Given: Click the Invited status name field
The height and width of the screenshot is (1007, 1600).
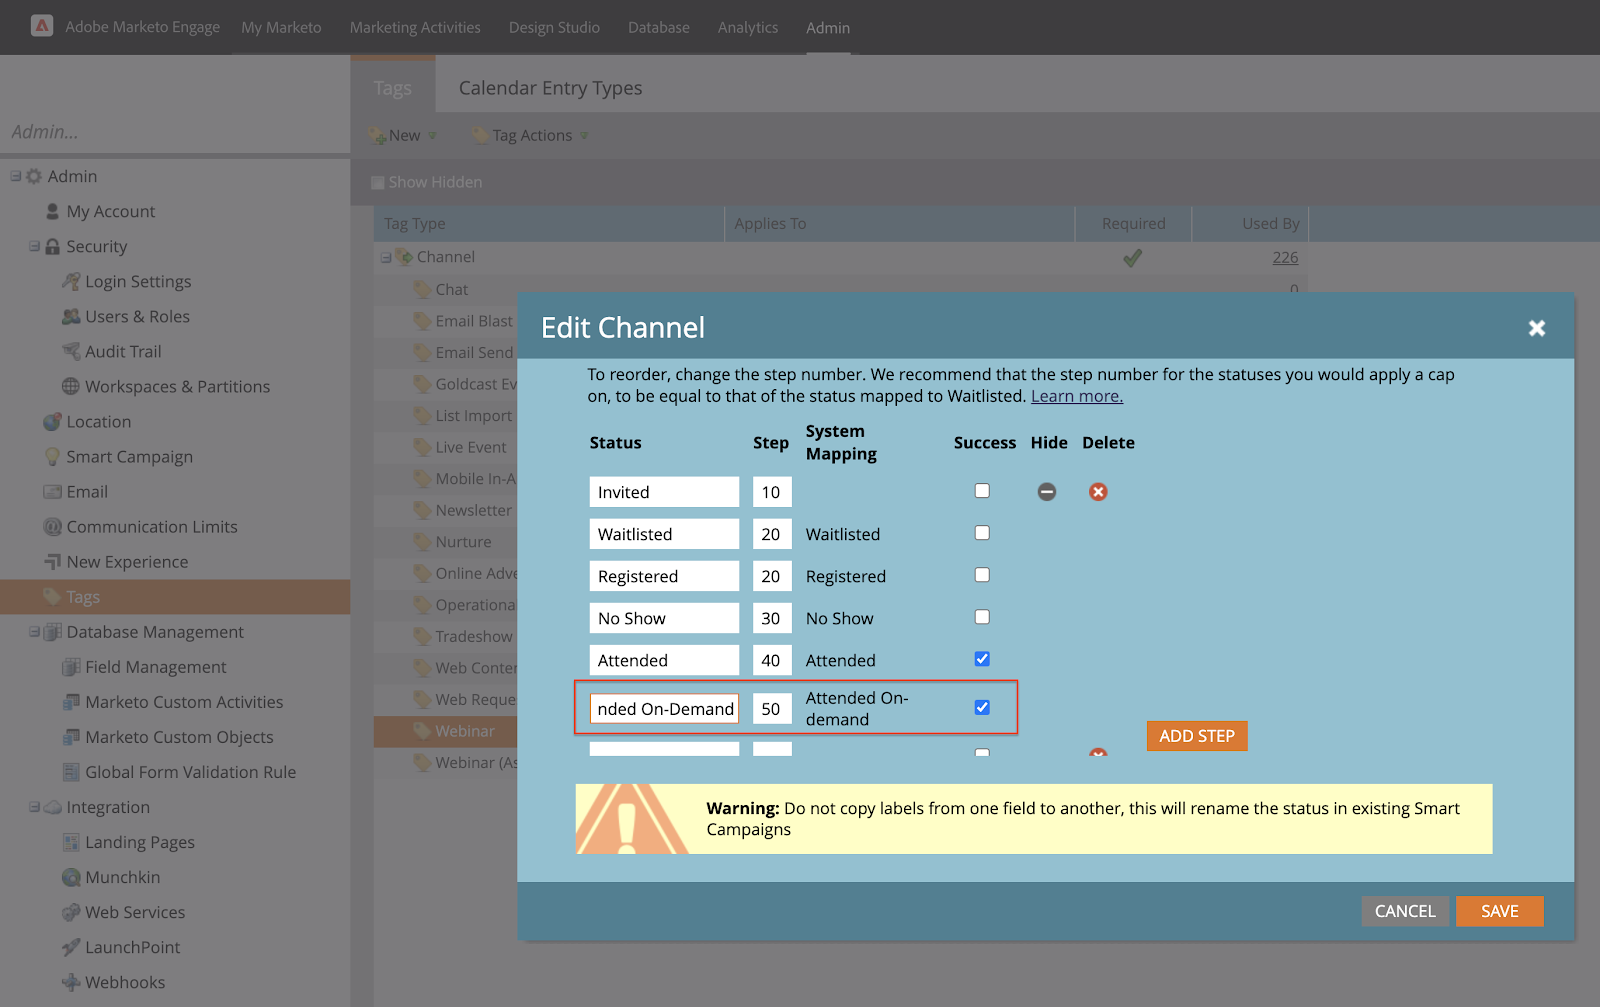Looking at the screenshot, I should click(x=664, y=492).
